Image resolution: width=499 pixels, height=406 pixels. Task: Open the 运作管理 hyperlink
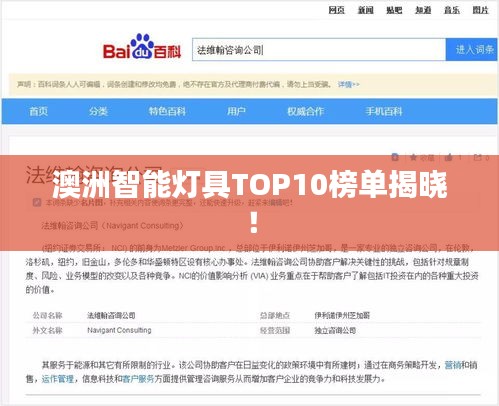point(57,379)
